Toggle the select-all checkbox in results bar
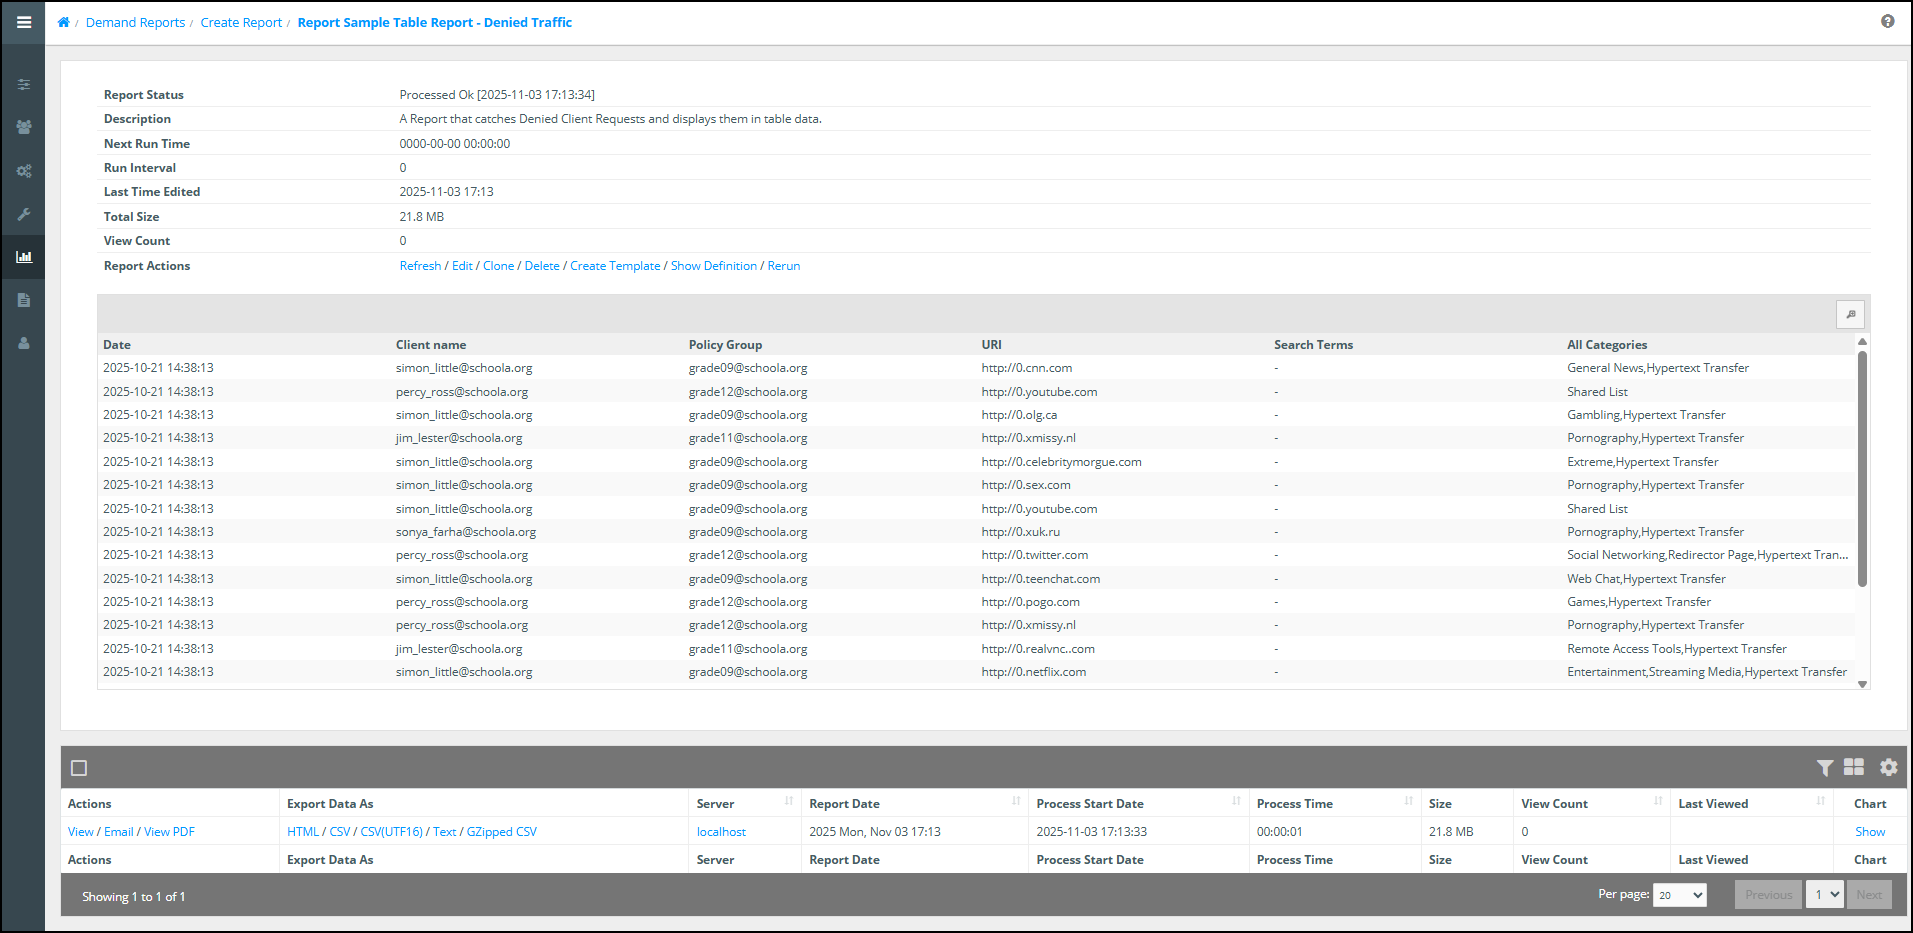This screenshot has width=1913, height=933. [x=79, y=768]
